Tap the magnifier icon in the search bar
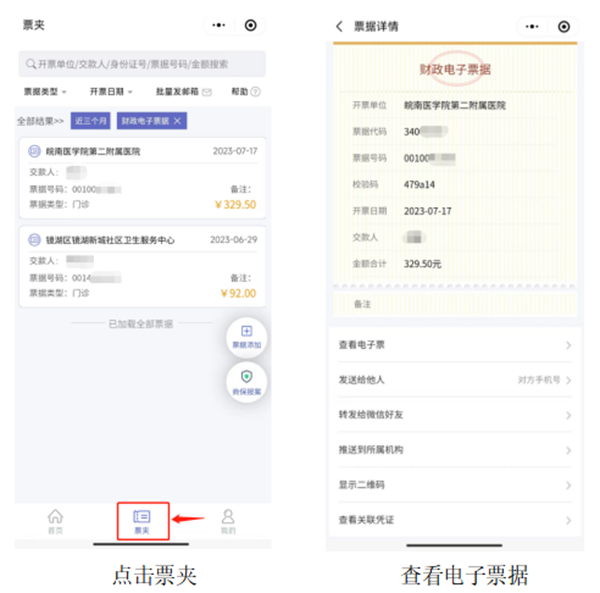This screenshot has height=593, width=600. (x=31, y=64)
